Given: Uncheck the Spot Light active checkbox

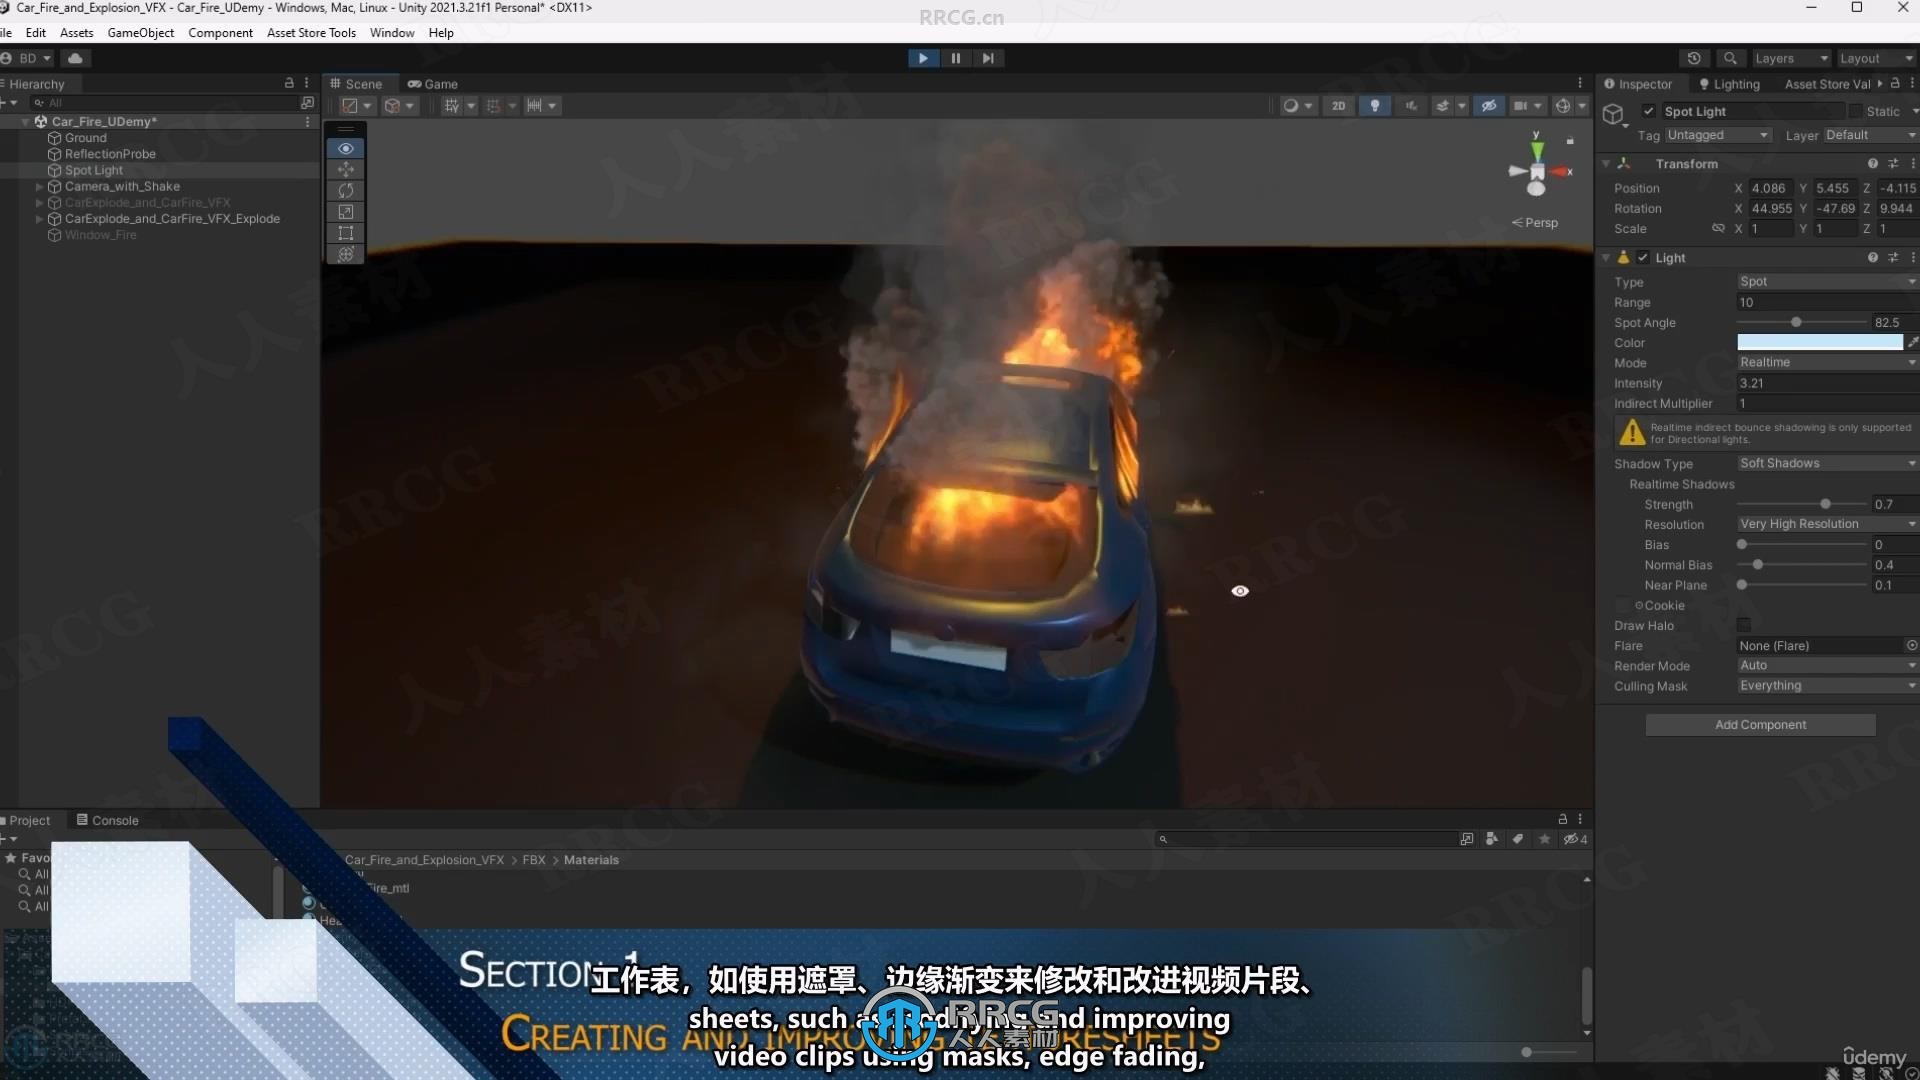Looking at the screenshot, I should point(1648,111).
